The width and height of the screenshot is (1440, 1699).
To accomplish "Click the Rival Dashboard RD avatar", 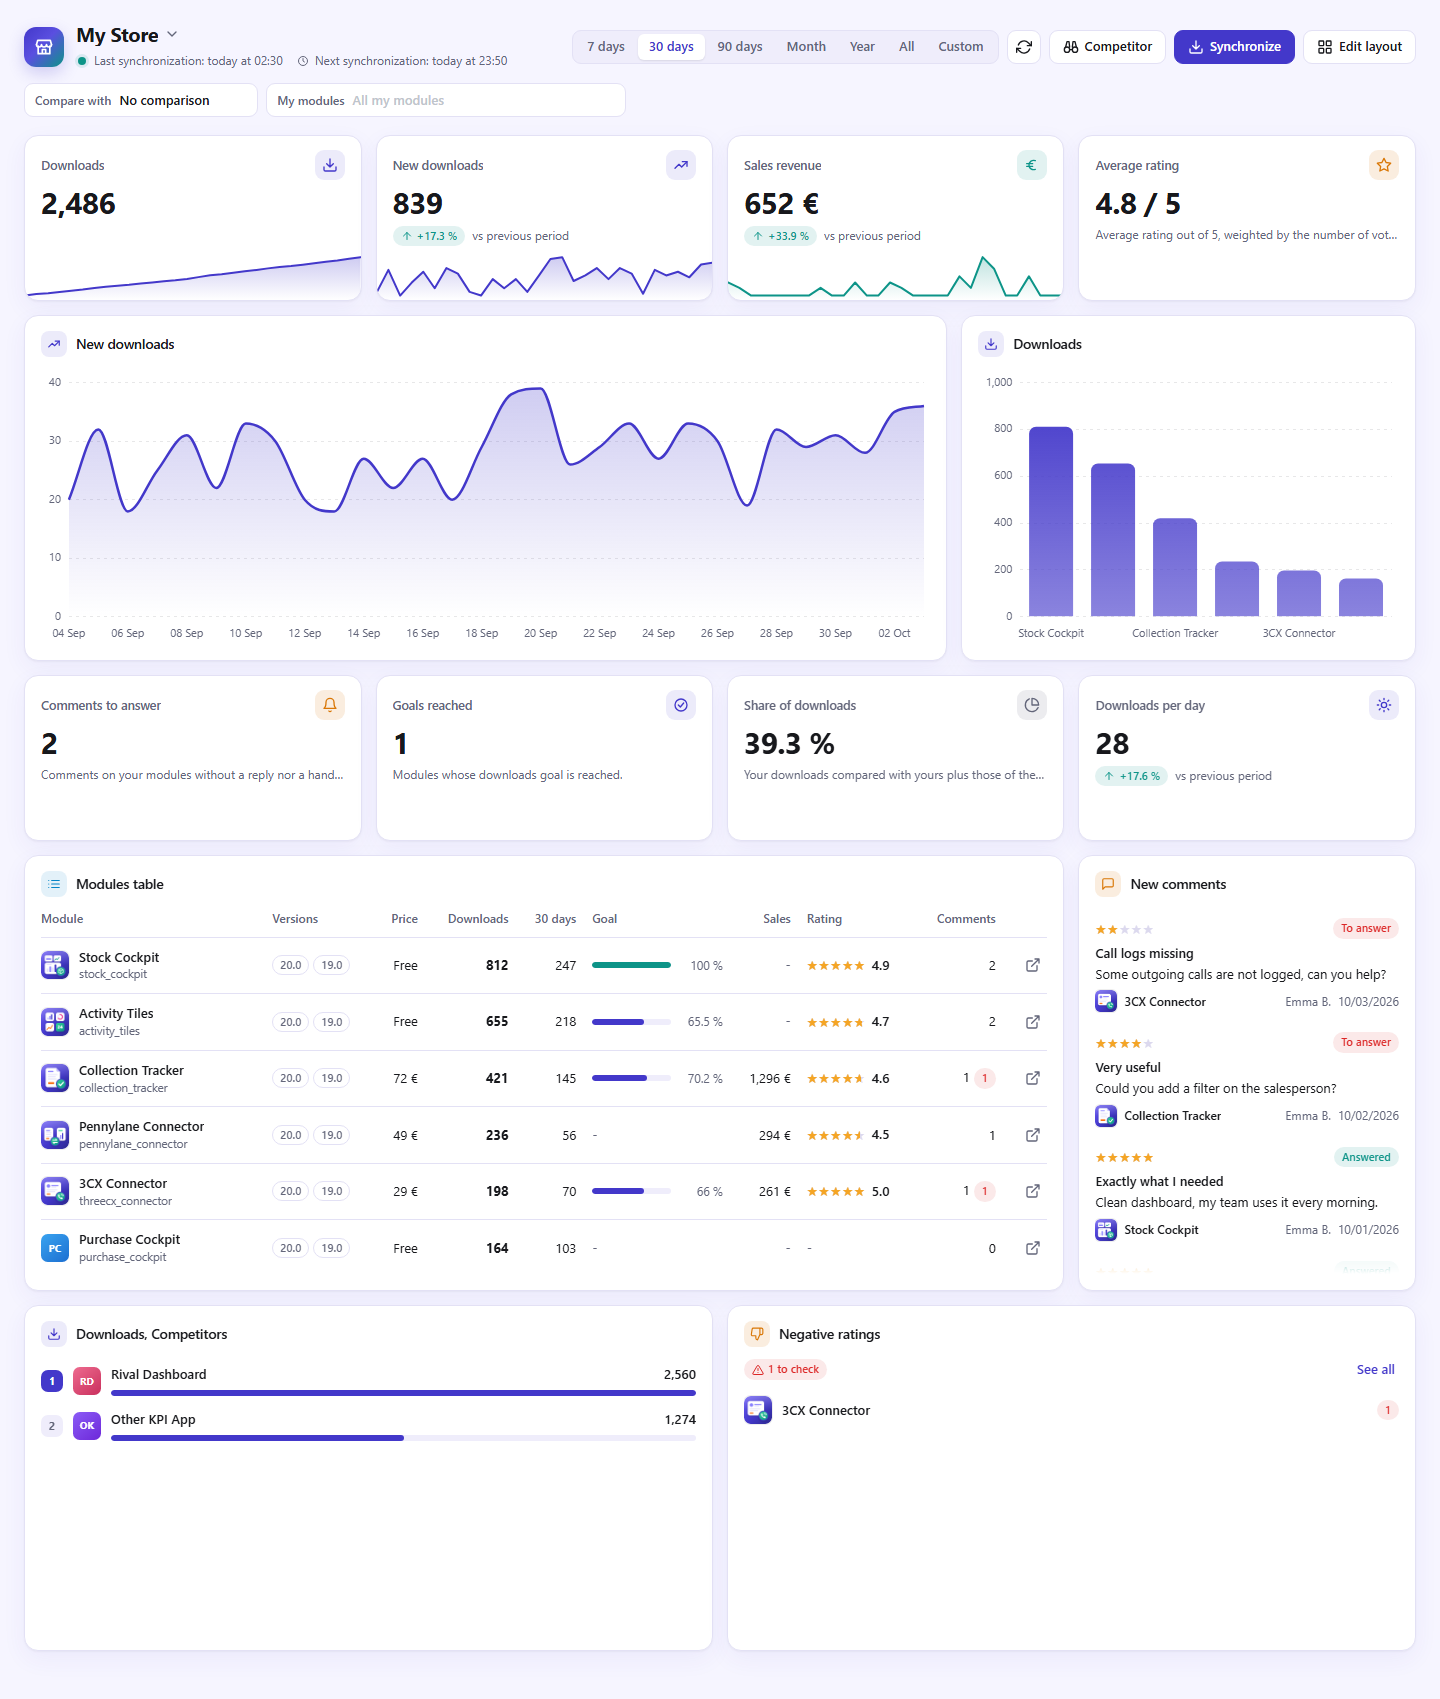I will [x=87, y=1381].
